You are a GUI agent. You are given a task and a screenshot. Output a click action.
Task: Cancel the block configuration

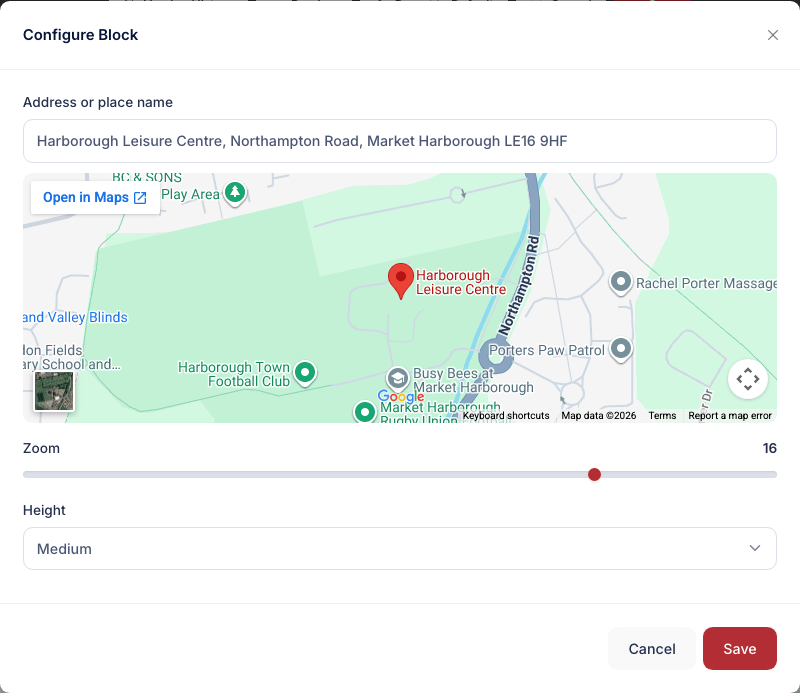652,649
